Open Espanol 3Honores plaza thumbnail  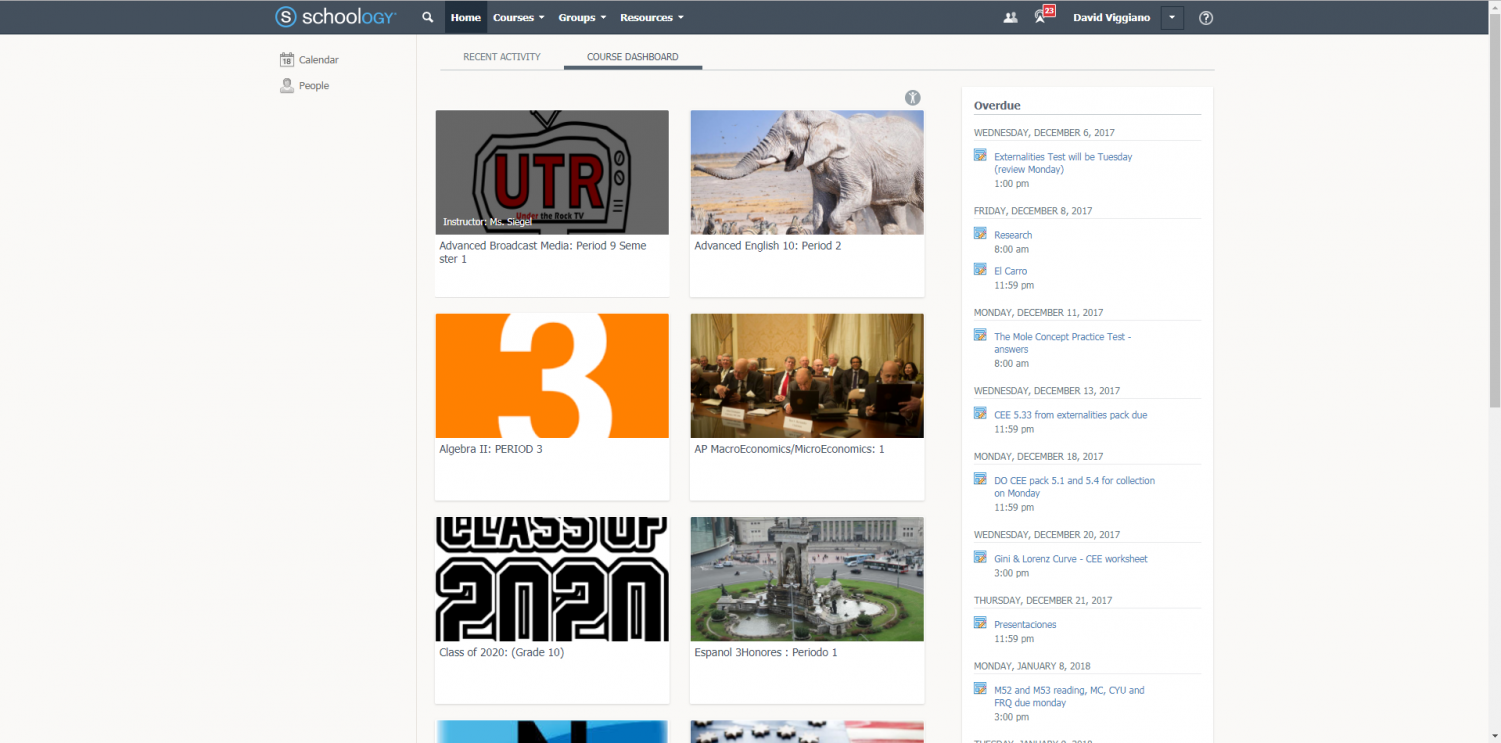tap(807, 579)
